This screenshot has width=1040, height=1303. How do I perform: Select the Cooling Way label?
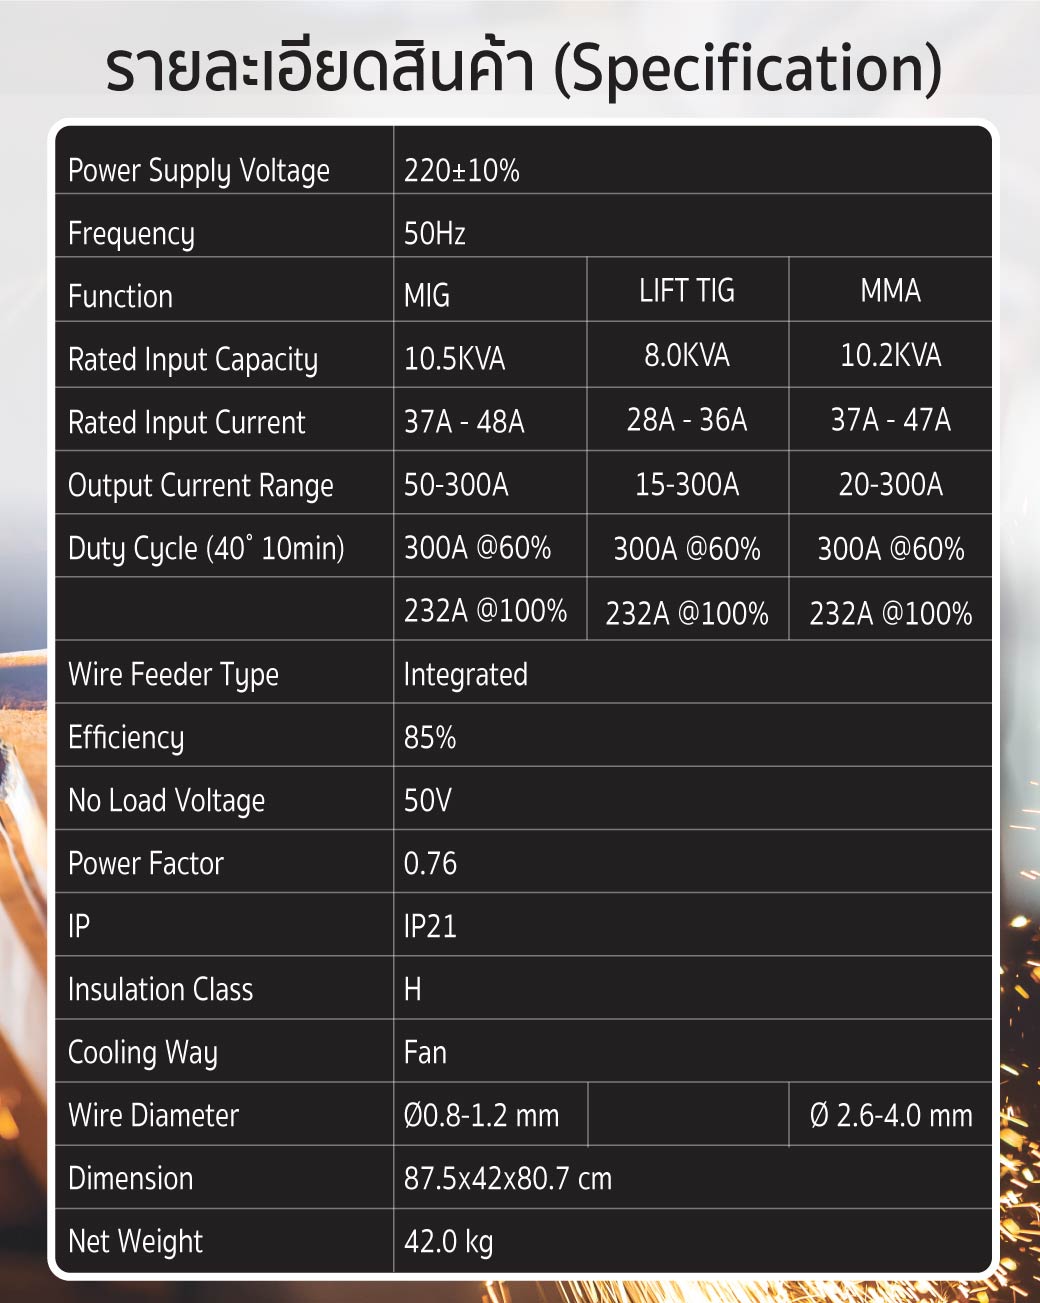142,1053
